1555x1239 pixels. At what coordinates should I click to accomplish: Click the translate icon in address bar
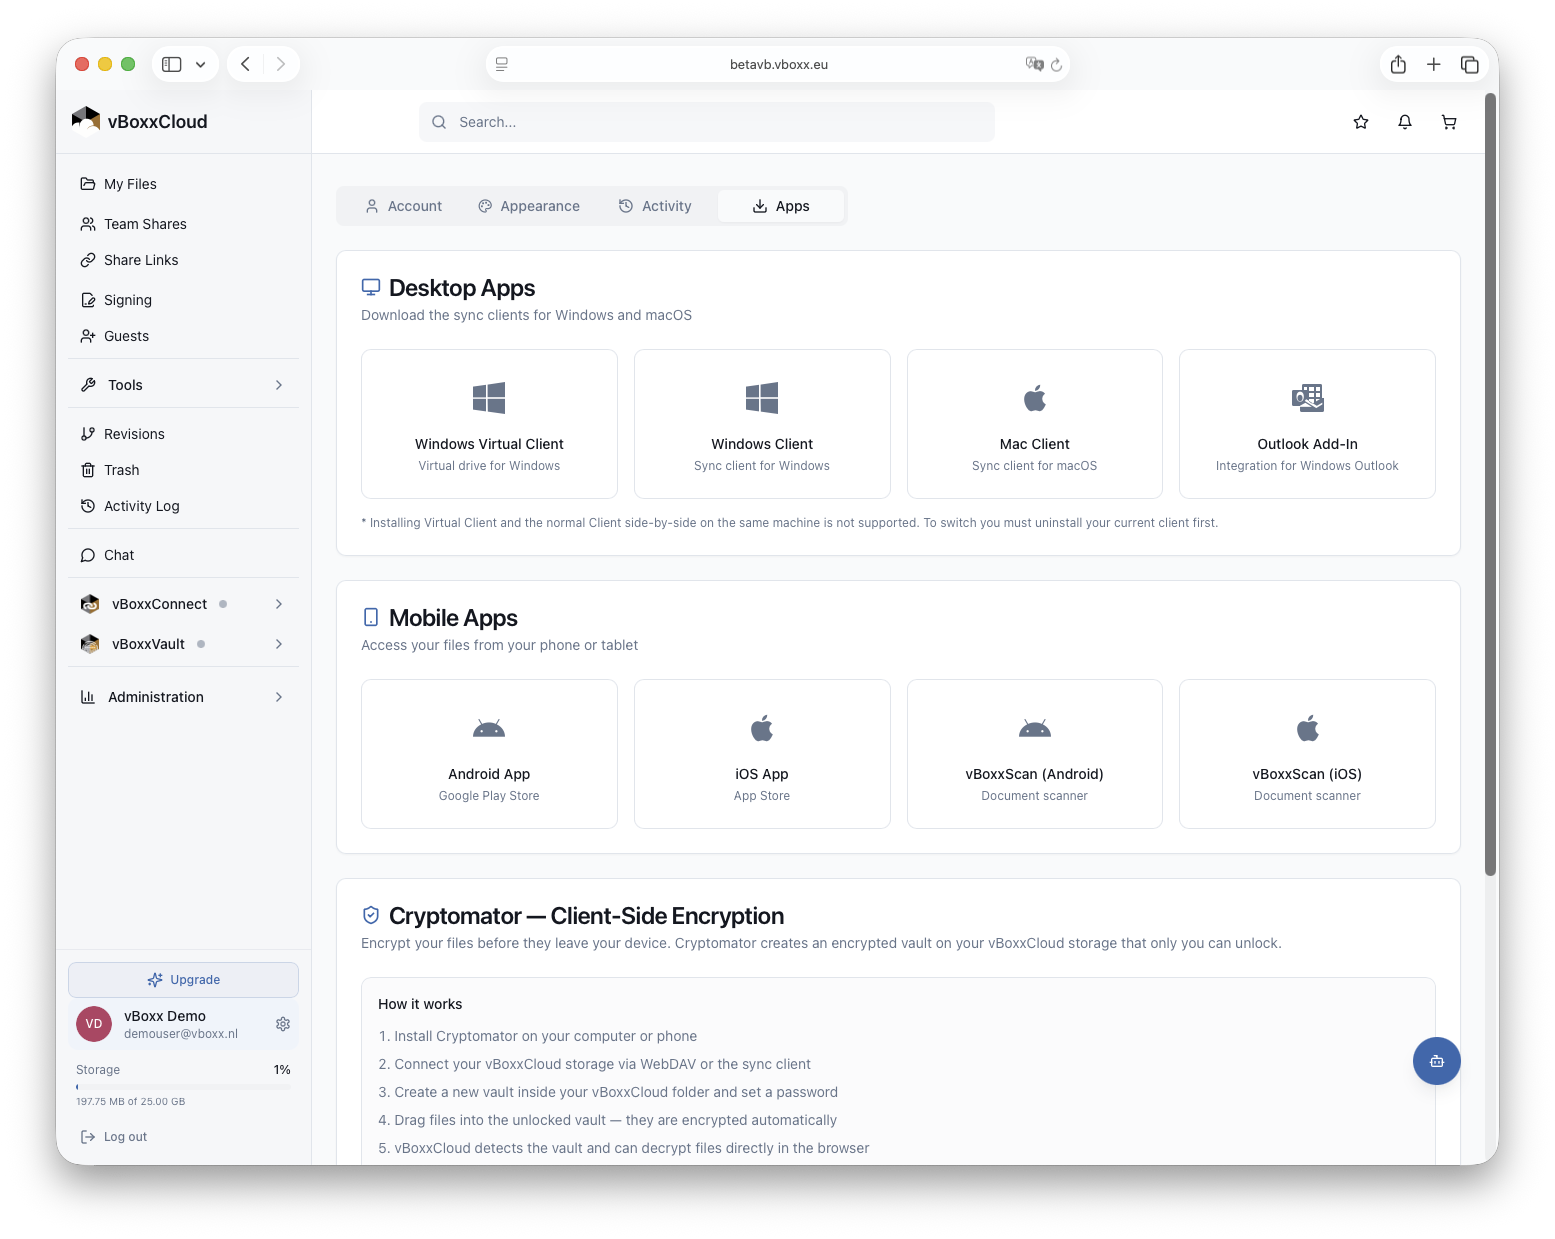click(x=1034, y=64)
